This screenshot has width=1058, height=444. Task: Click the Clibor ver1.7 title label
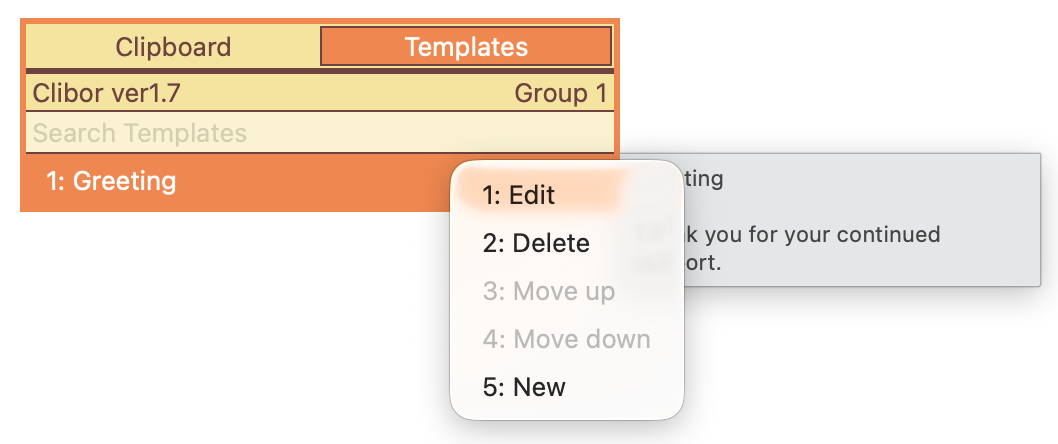[107, 93]
